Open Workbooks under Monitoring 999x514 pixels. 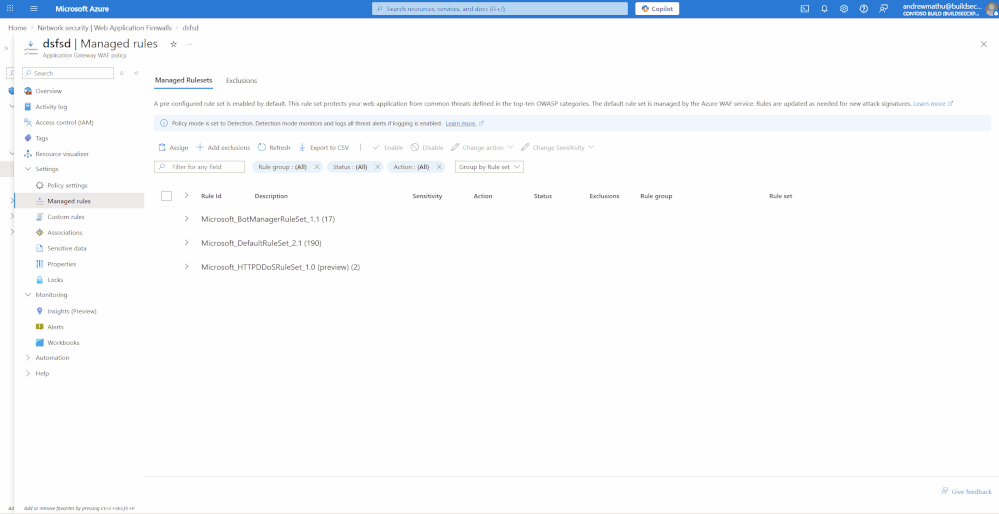[63, 343]
